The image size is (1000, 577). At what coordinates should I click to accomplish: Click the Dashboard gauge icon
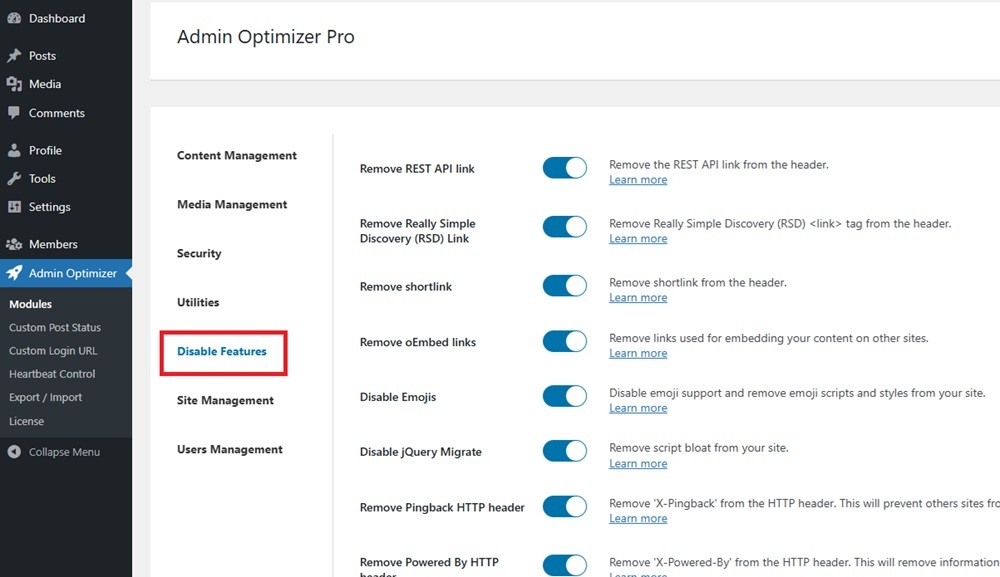(x=14, y=18)
